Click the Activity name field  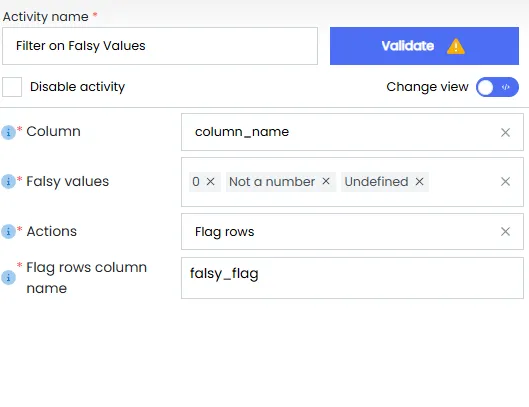click(x=160, y=46)
